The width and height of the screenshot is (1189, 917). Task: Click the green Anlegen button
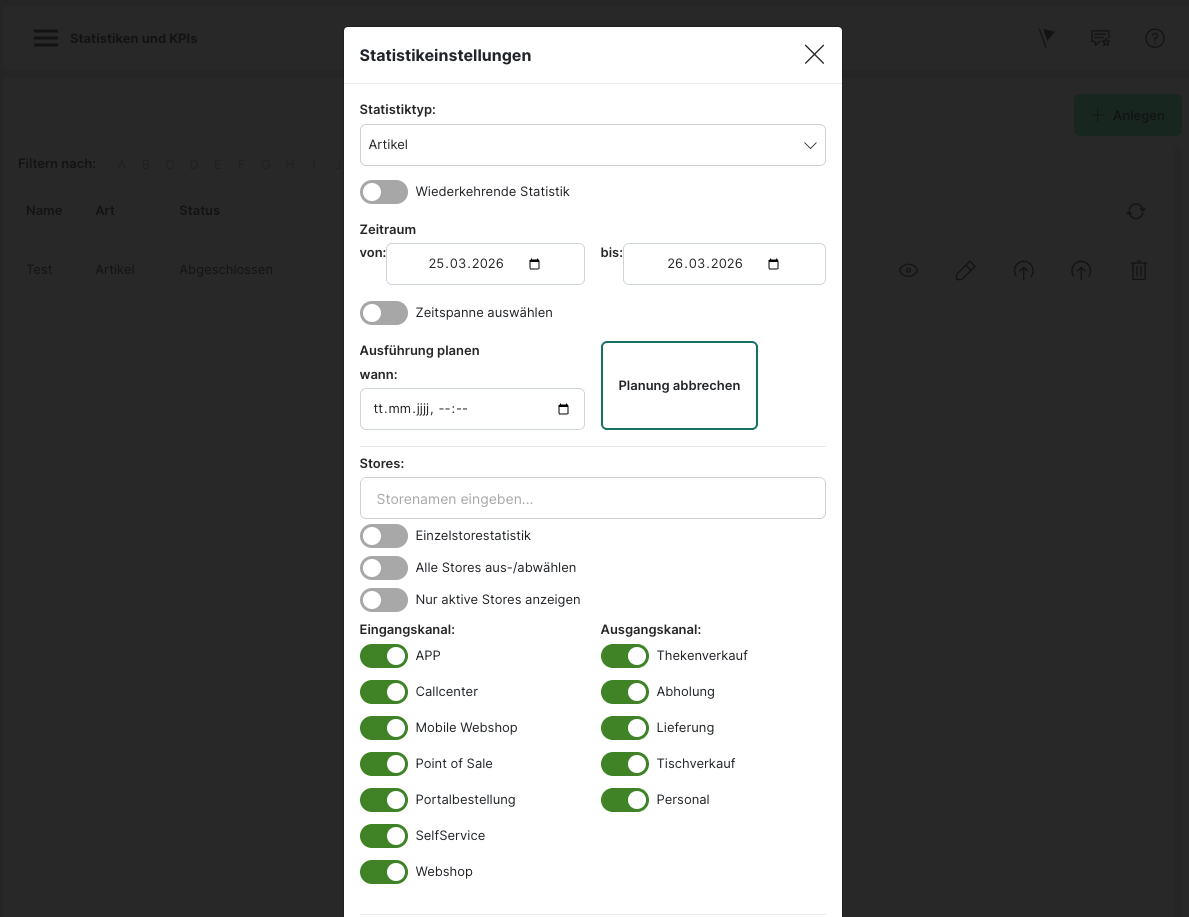tap(1127, 115)
